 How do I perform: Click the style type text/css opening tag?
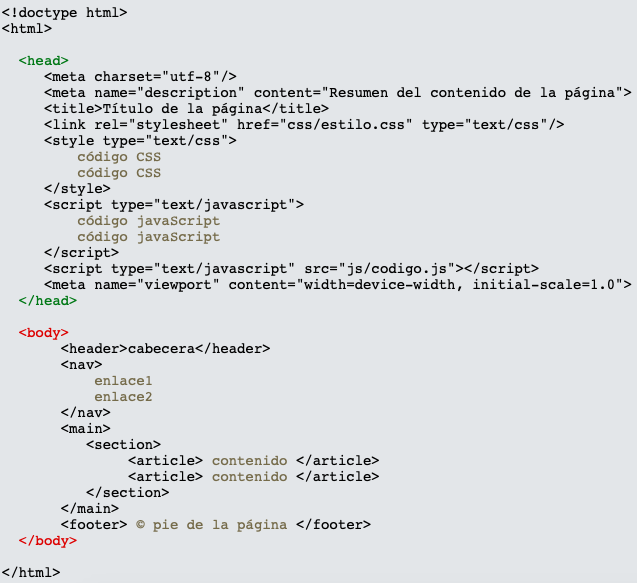click(x=140, y=141)
